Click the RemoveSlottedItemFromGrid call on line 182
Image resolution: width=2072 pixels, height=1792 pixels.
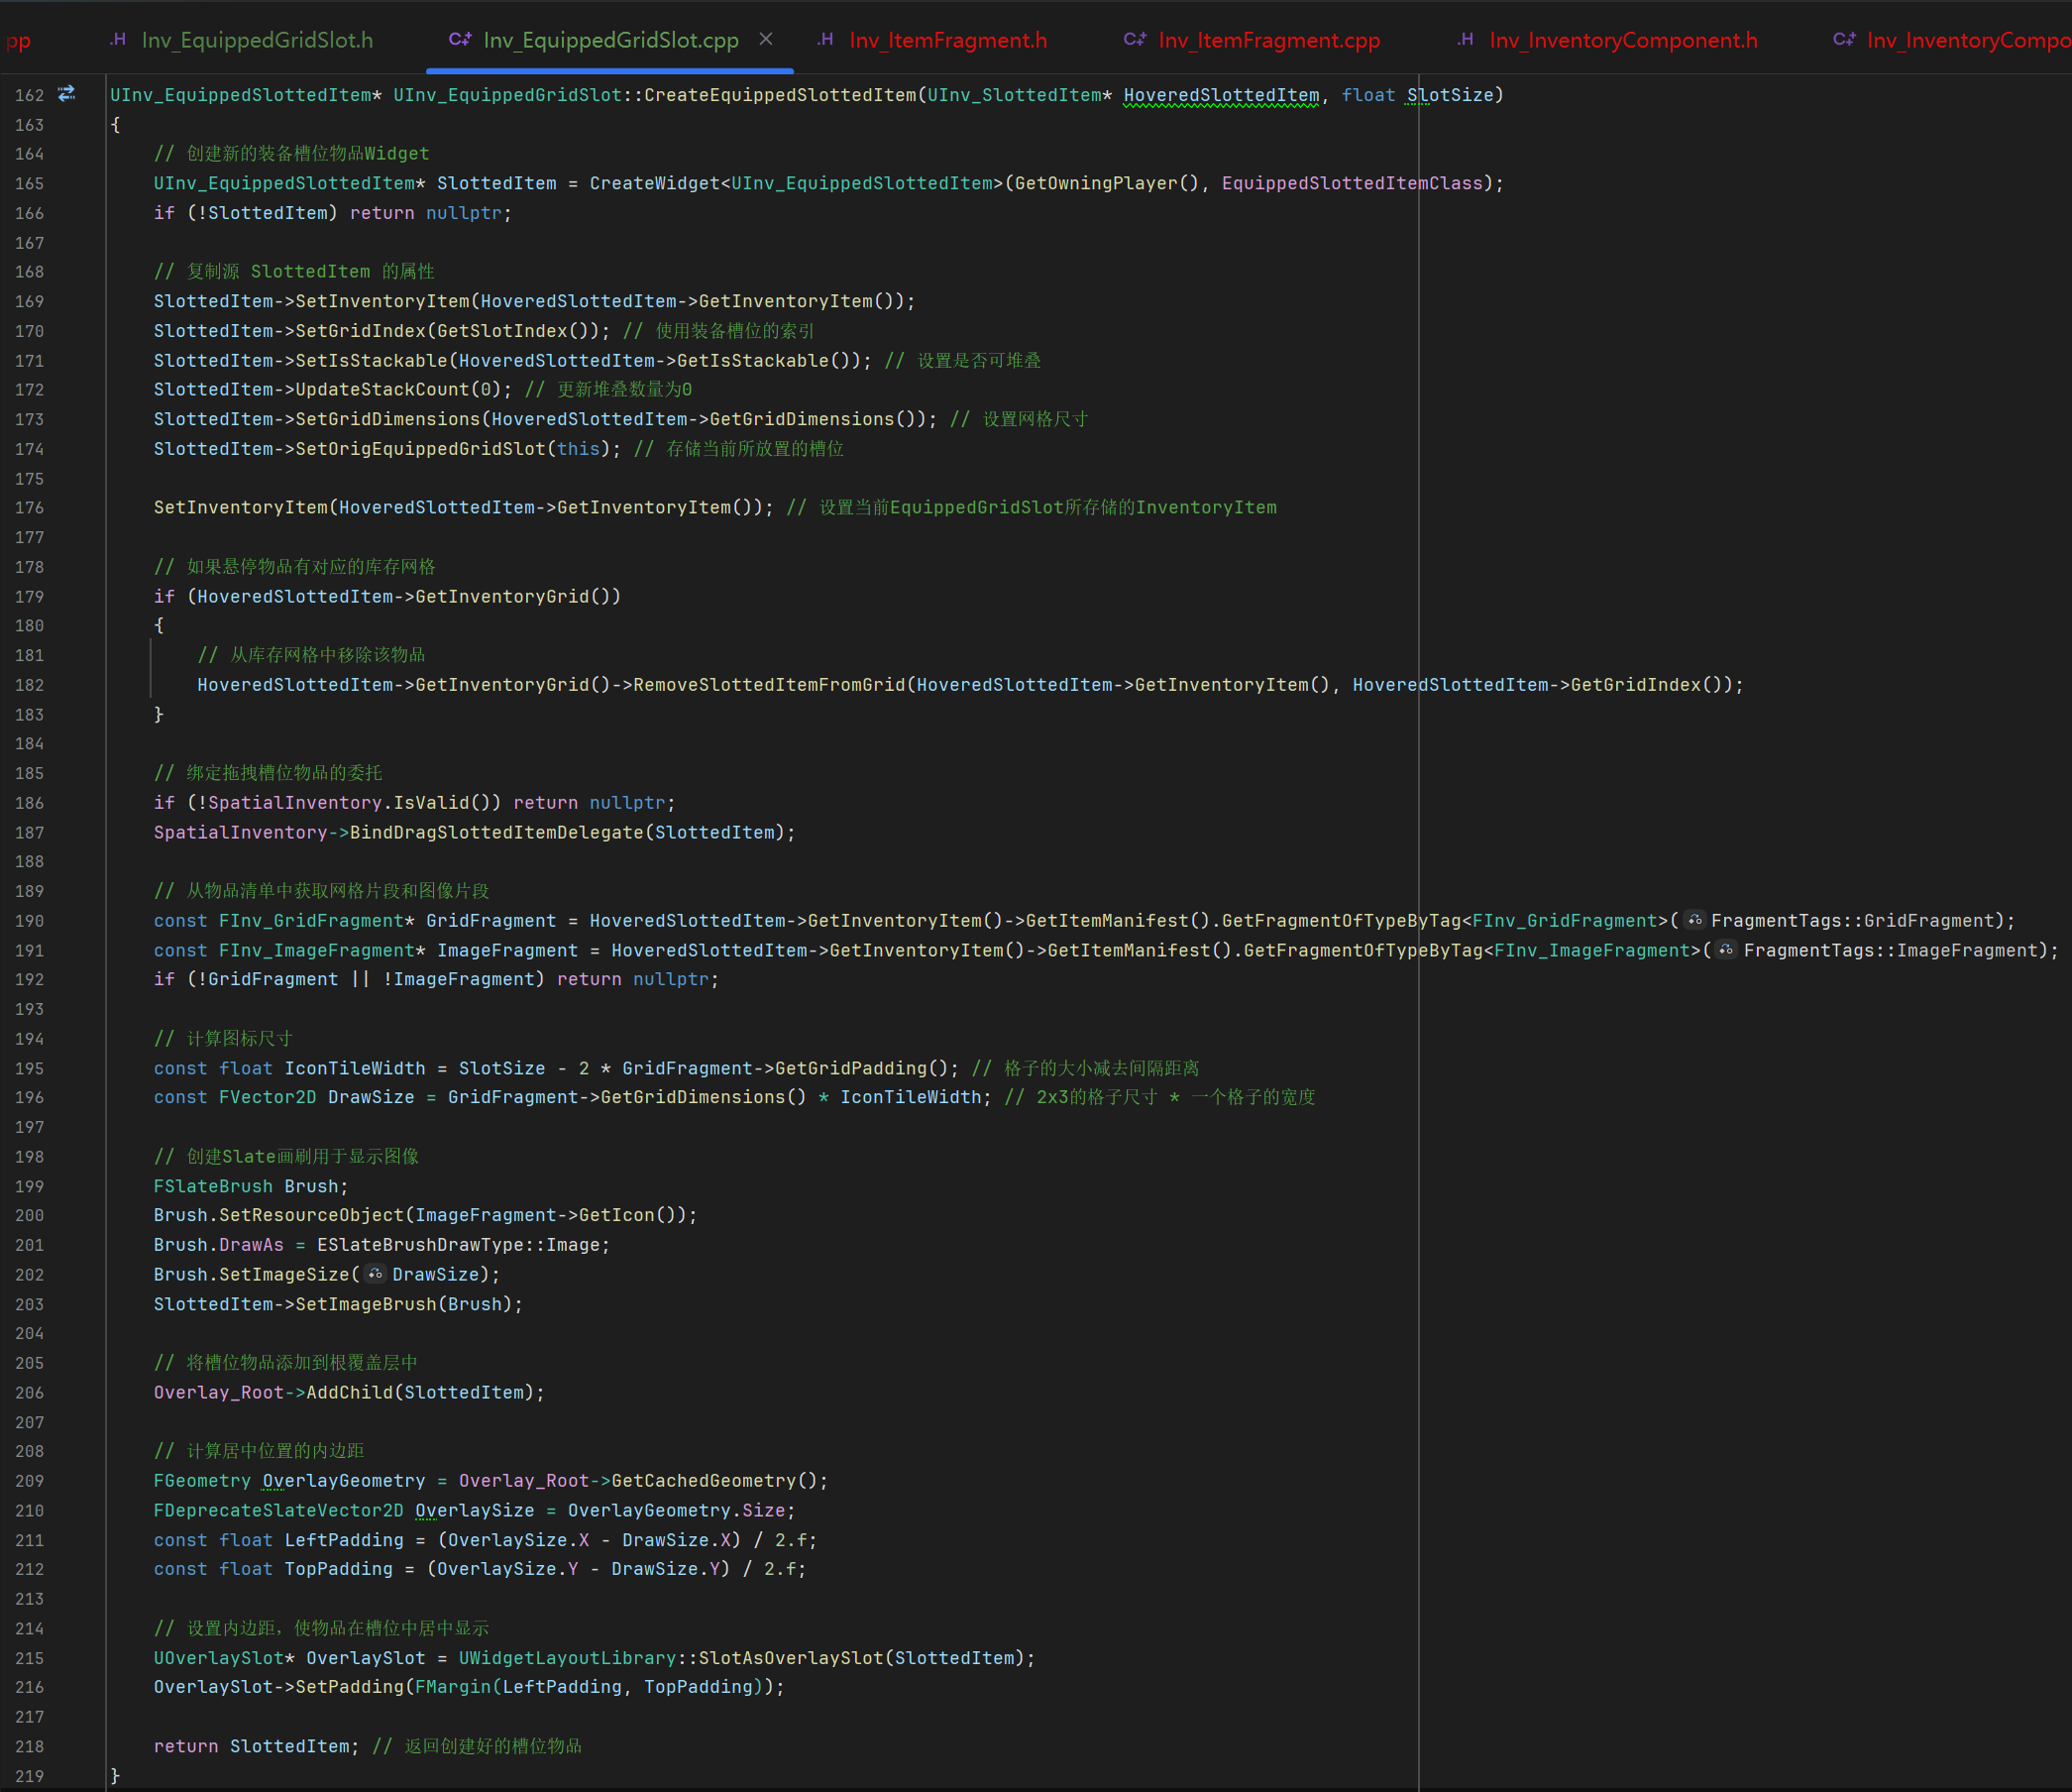(x=769, y=685)
